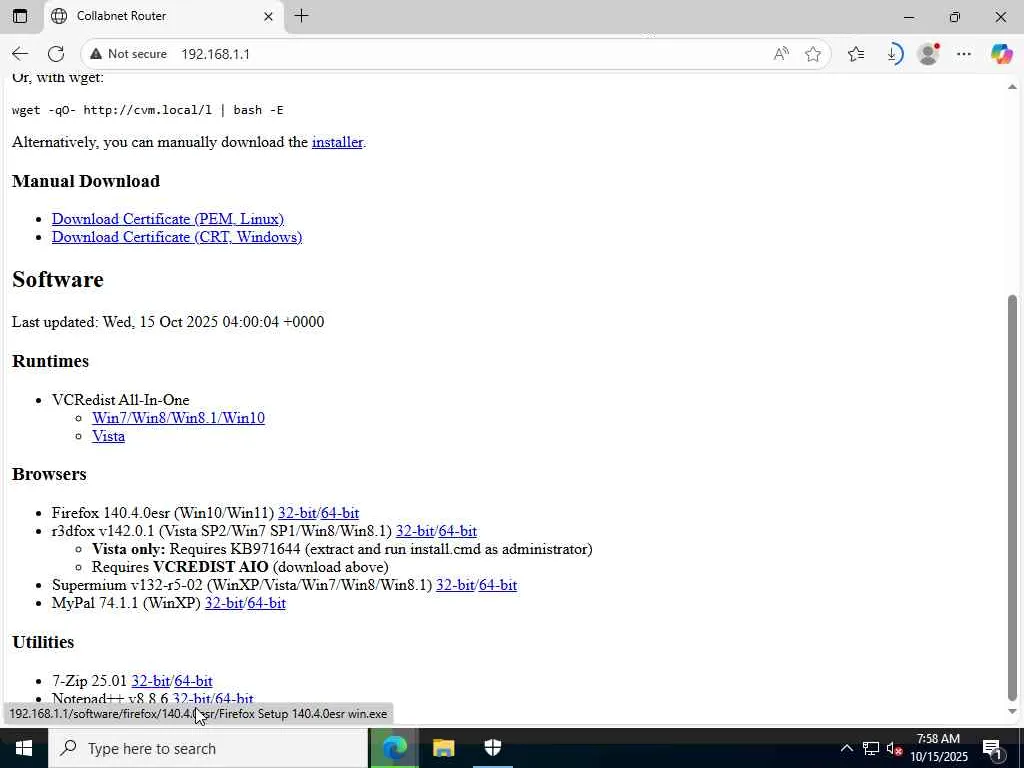Screen dimensions: 1024x768
Task: Download 7-Zip 25.01 64-bit
Action: point(193,681)
